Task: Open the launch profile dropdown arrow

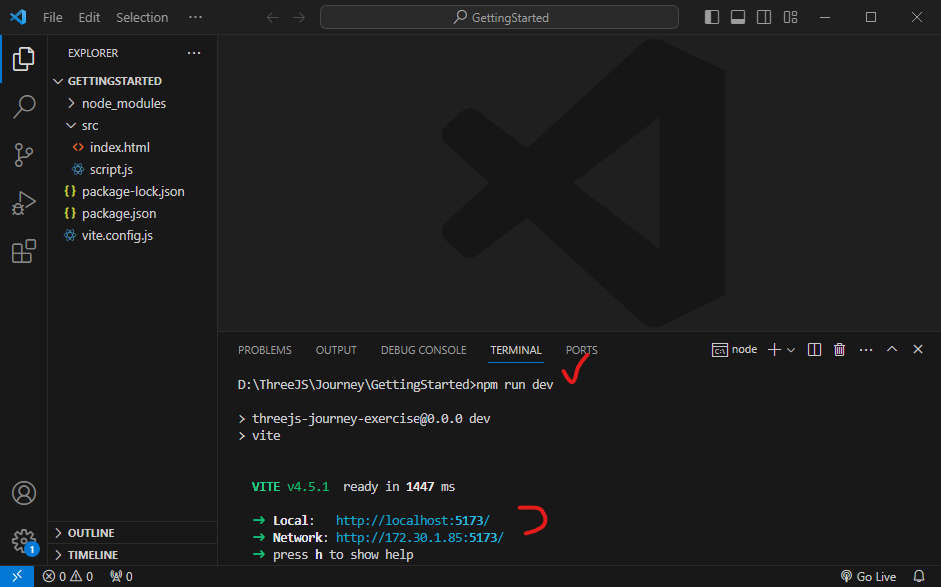Action: point(791,350)
